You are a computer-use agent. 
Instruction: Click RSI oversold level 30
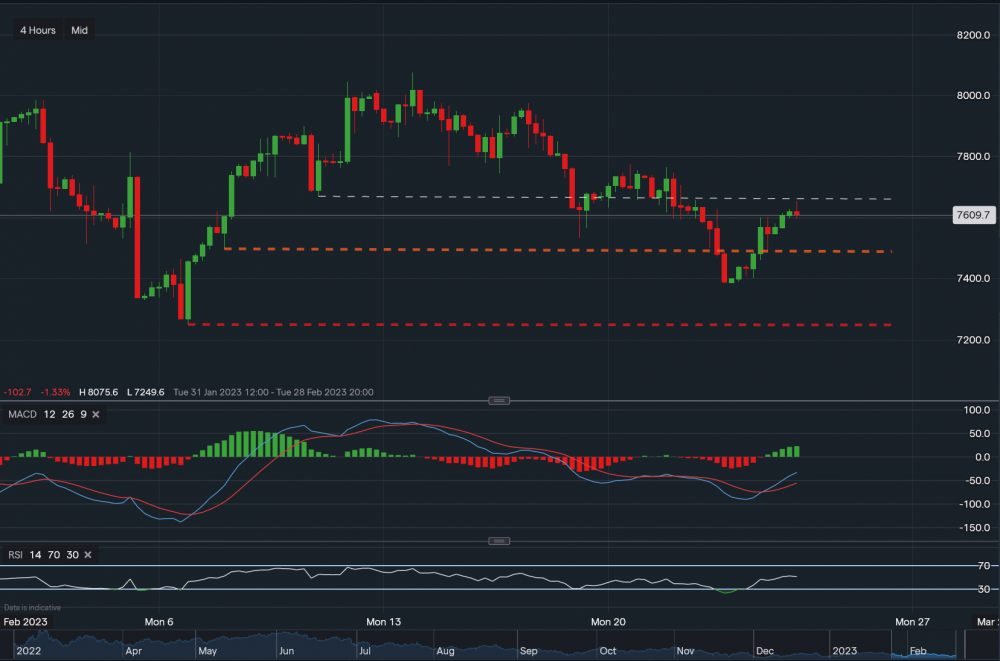[71, 554]
